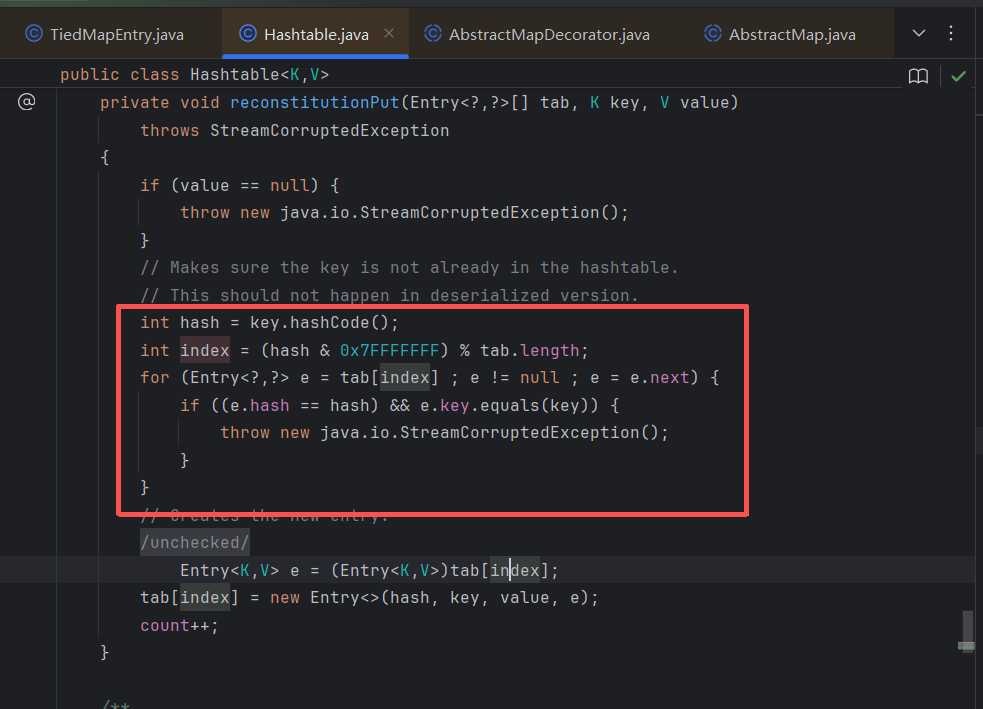This screenshot has height=709, width=983.
Task: Click the class icon on AbstractMap.java tab
Action: 713,34
